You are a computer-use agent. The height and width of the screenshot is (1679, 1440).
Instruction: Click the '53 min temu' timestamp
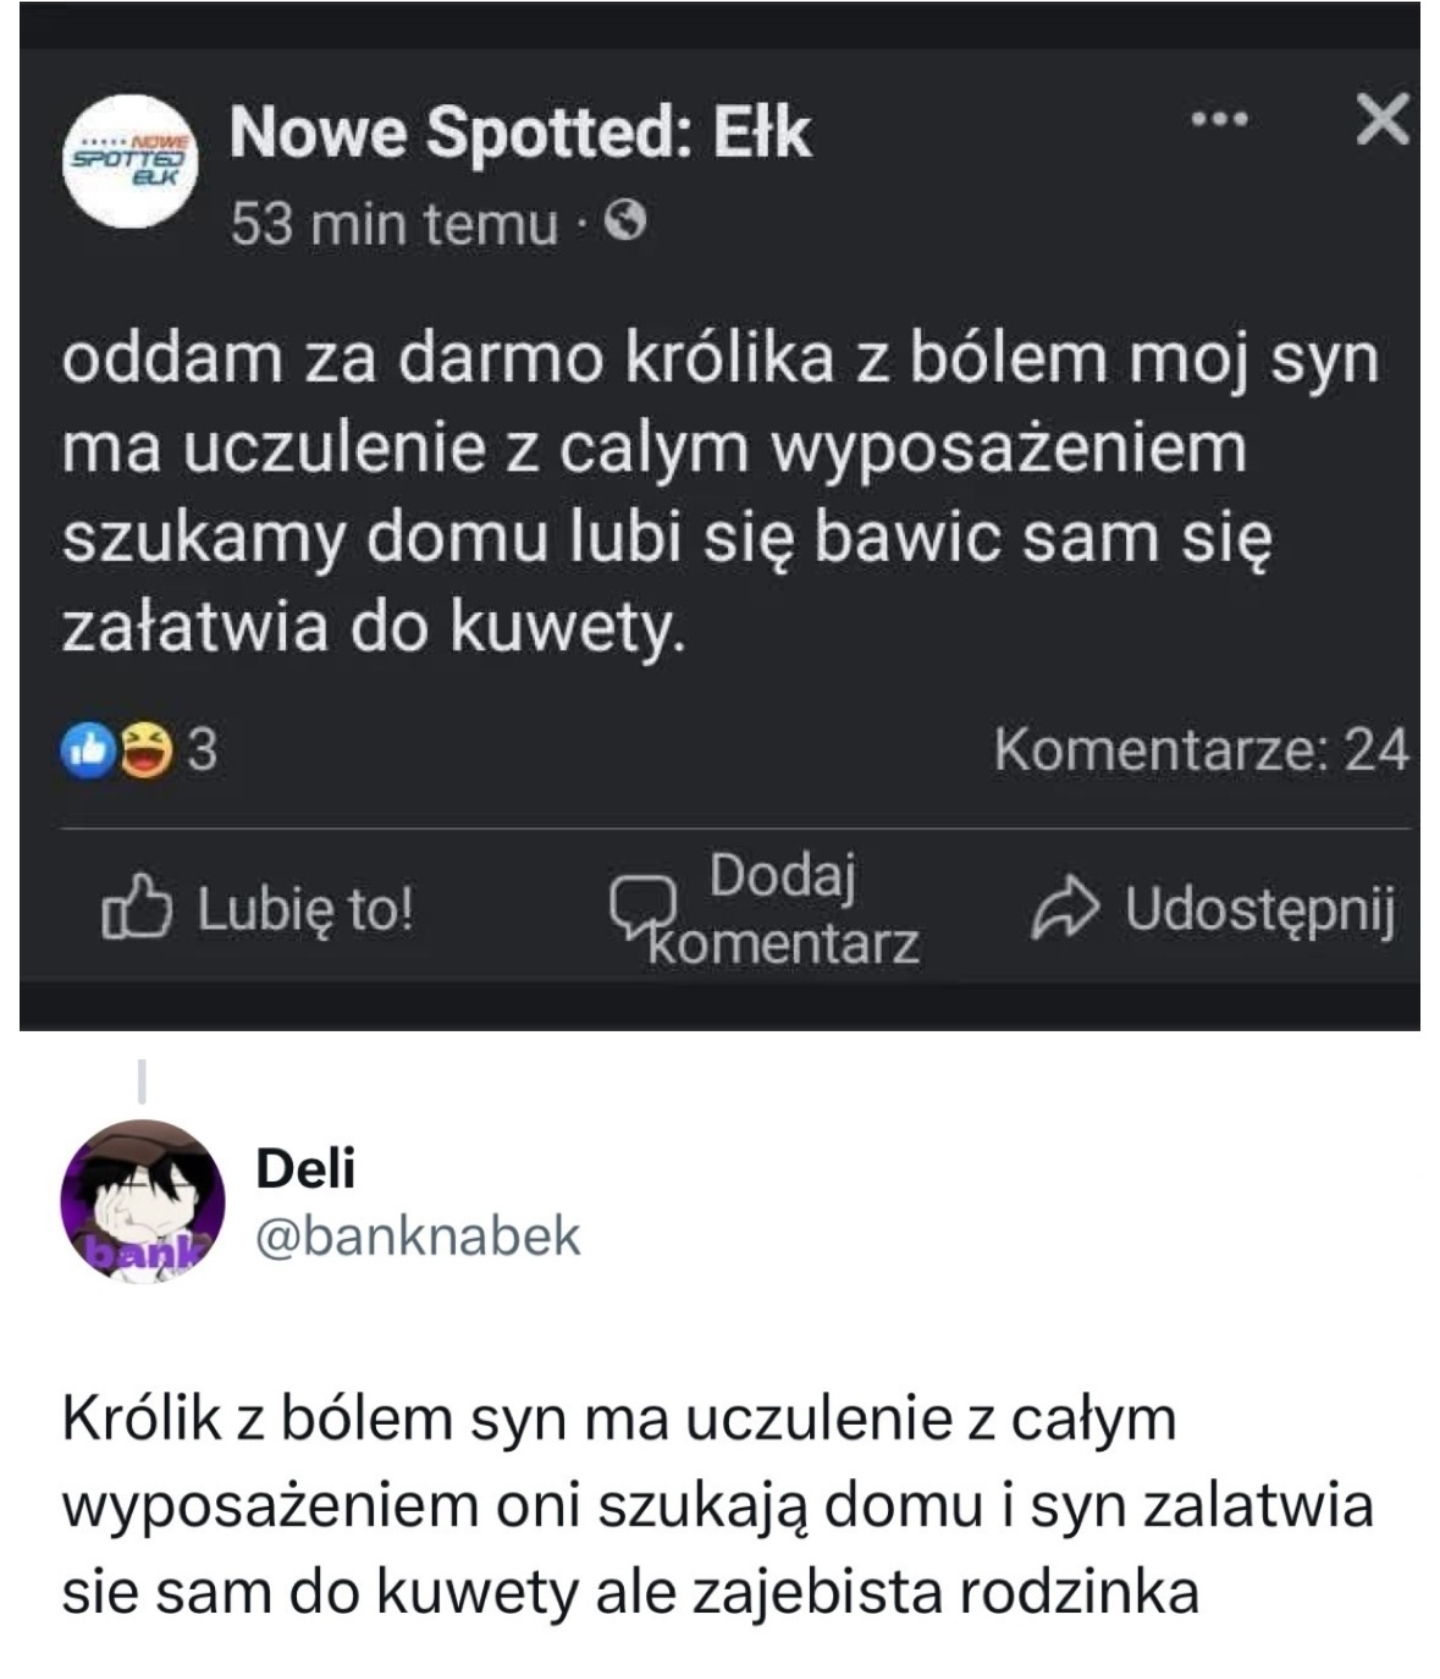tap(394, 223)
